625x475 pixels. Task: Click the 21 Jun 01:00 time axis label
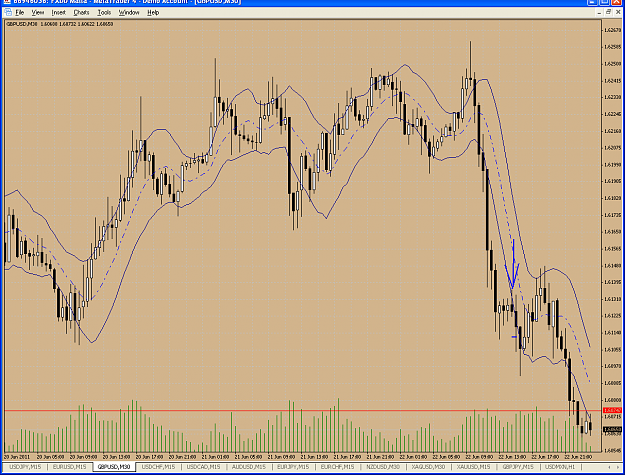(215, 457)
